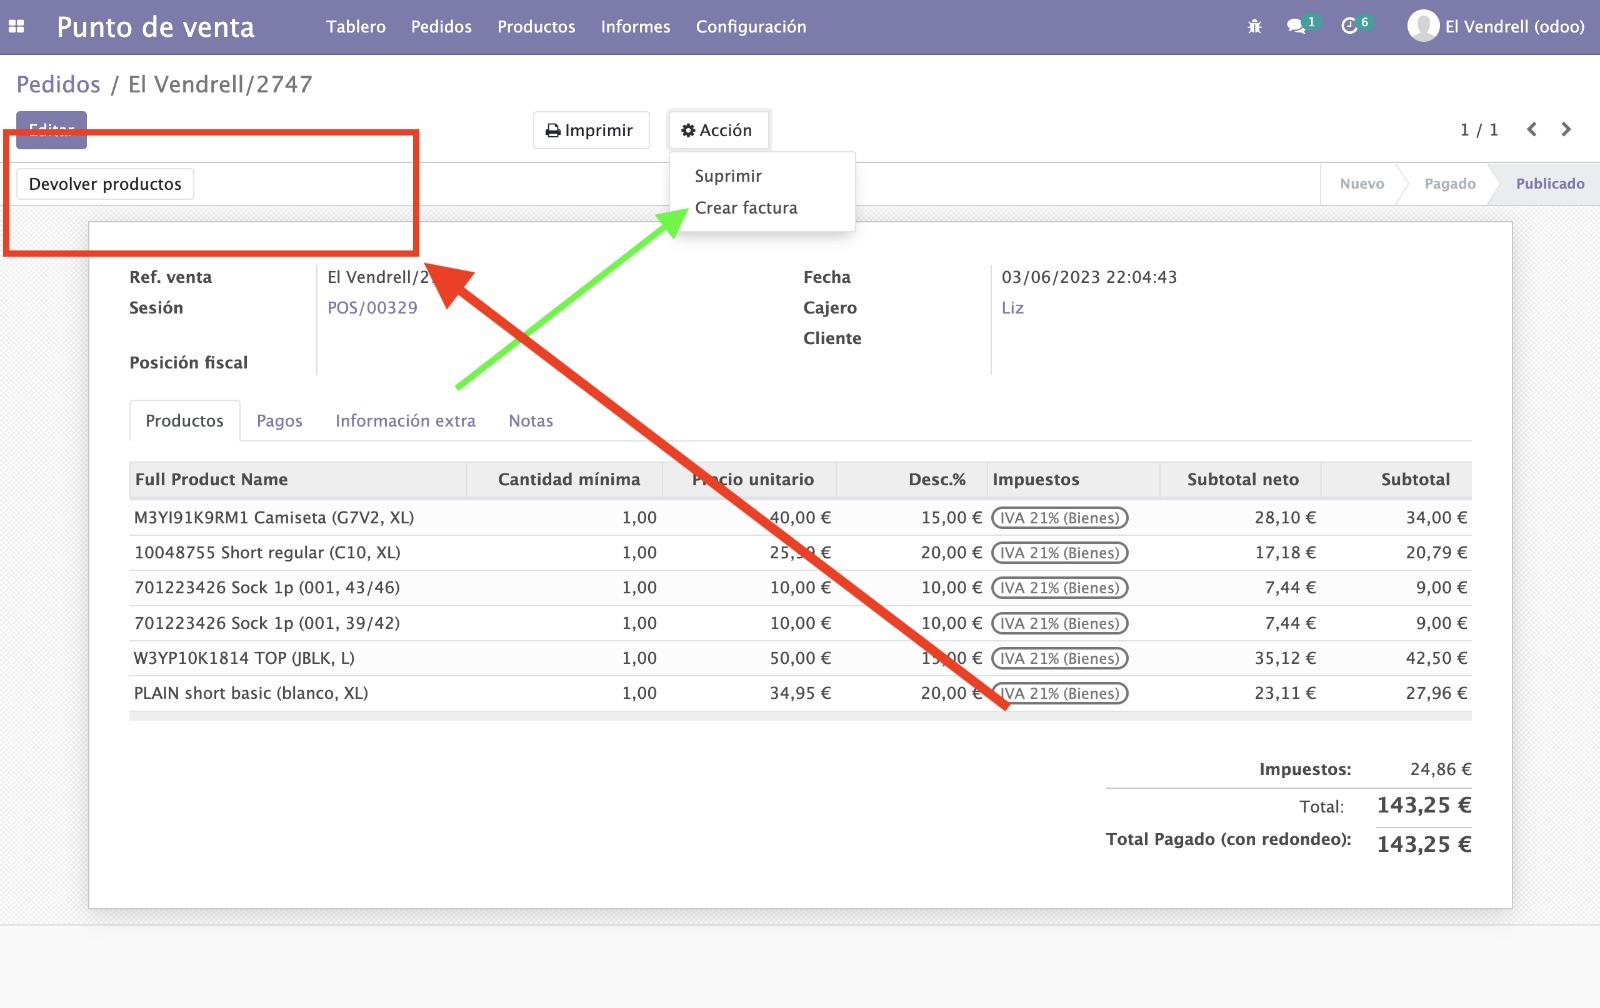The width and height of the screenshot is (1600, 1008).
Task: Toggle the Acción dropdown menu
Action: 717,130
